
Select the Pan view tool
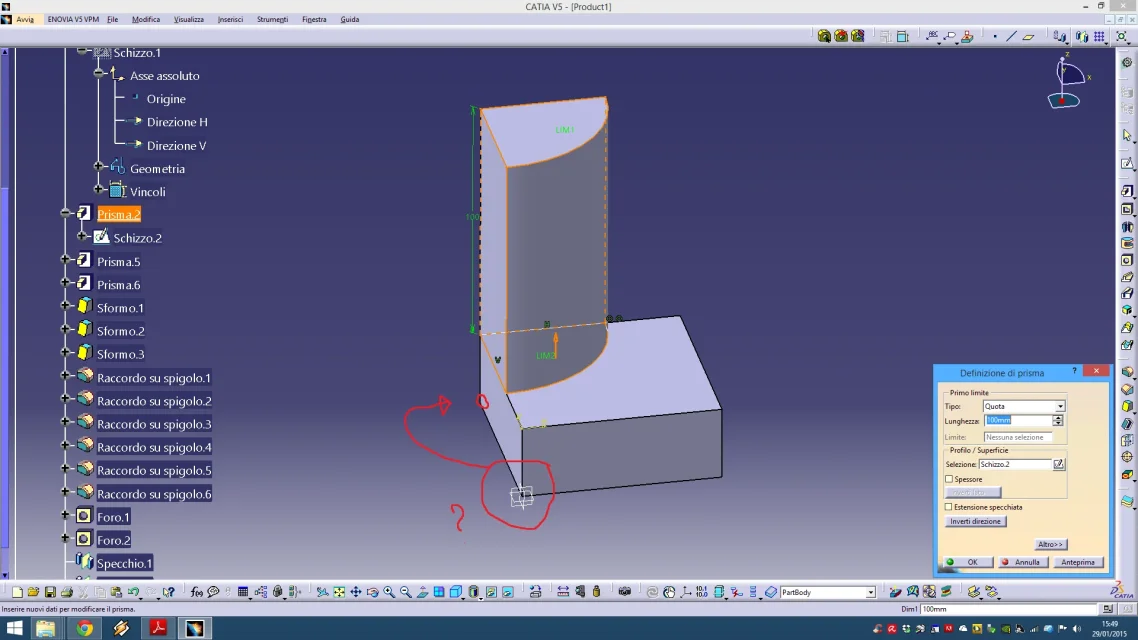(x=356, y=592)
